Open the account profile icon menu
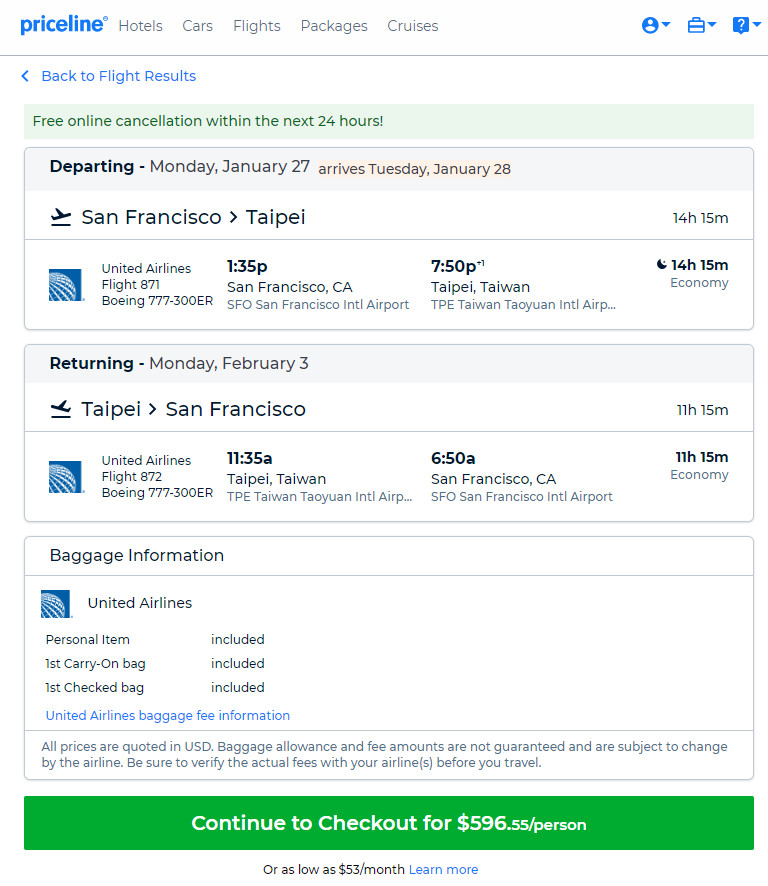Image resolution: width=768 pixels, height=886 pixels. pyautogui.click(x=650, y=25)
